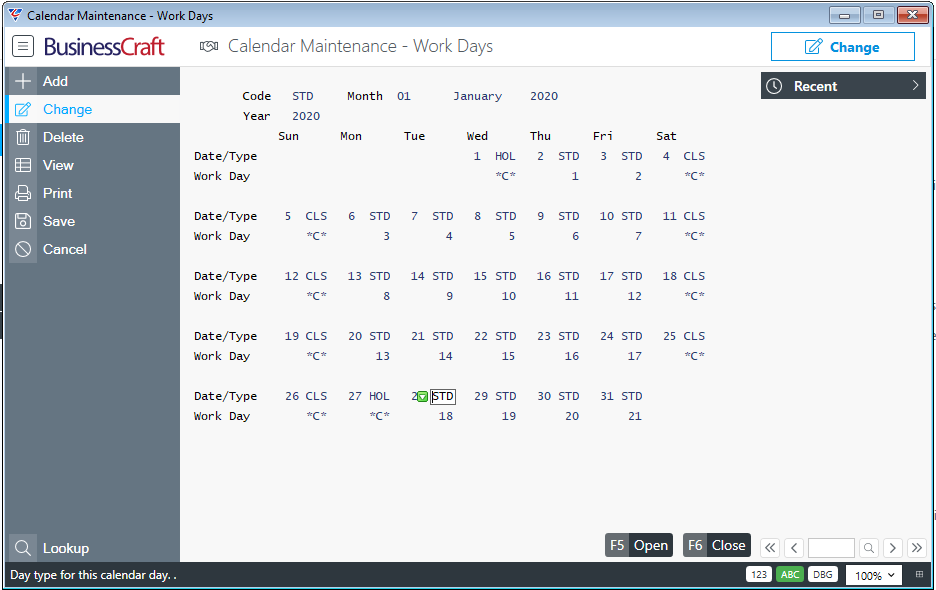Click the HOL type for day 1
This screenshot has width=936, height=590.
point(505,156)
